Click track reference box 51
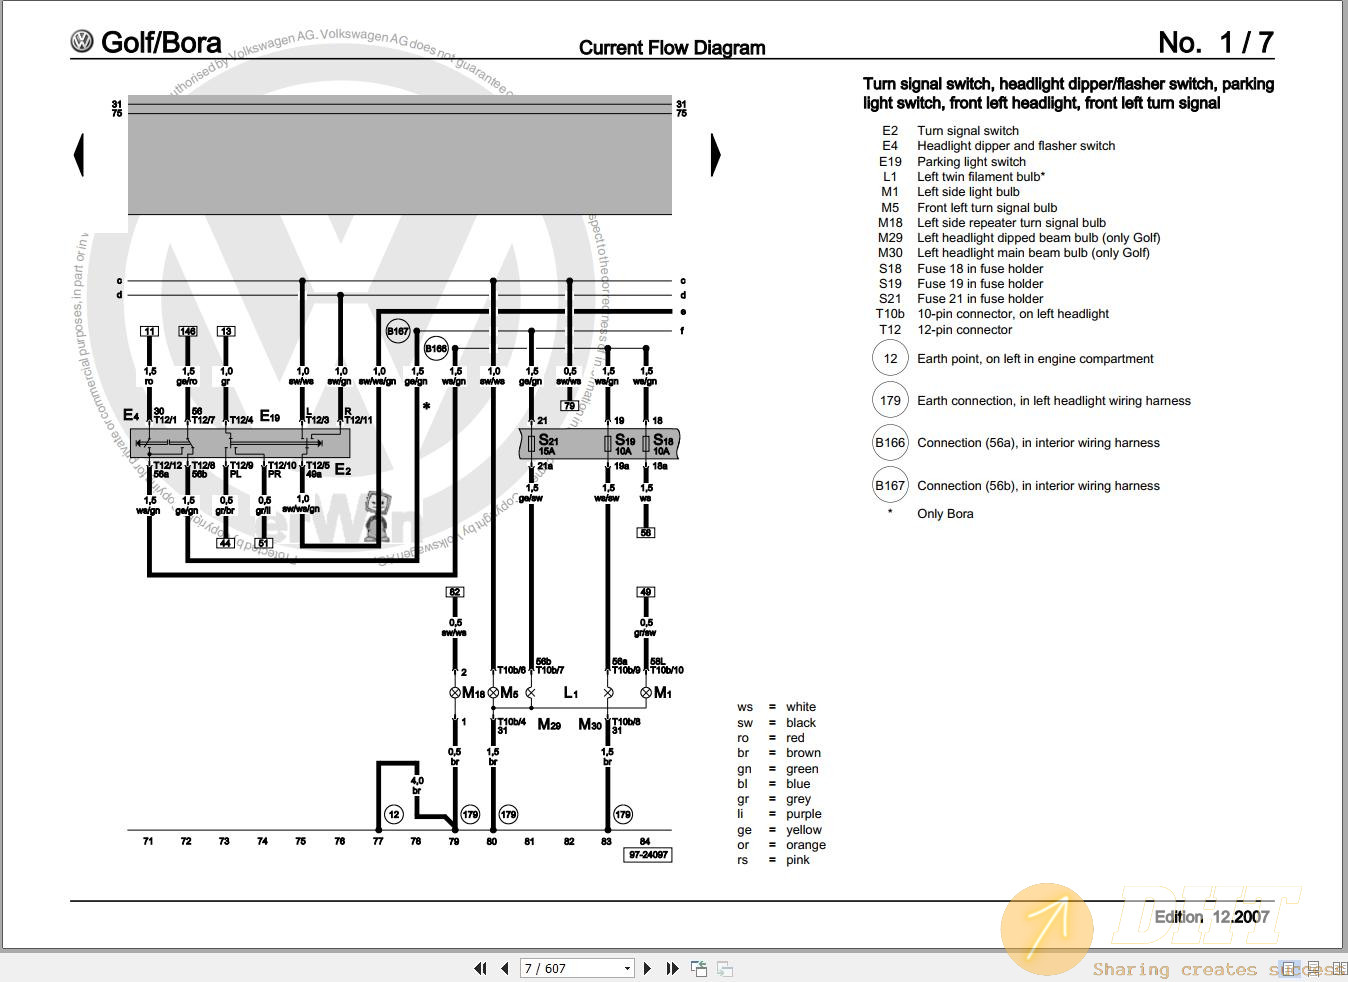Viewport: 1348px width, 982px height. [264, 543]
